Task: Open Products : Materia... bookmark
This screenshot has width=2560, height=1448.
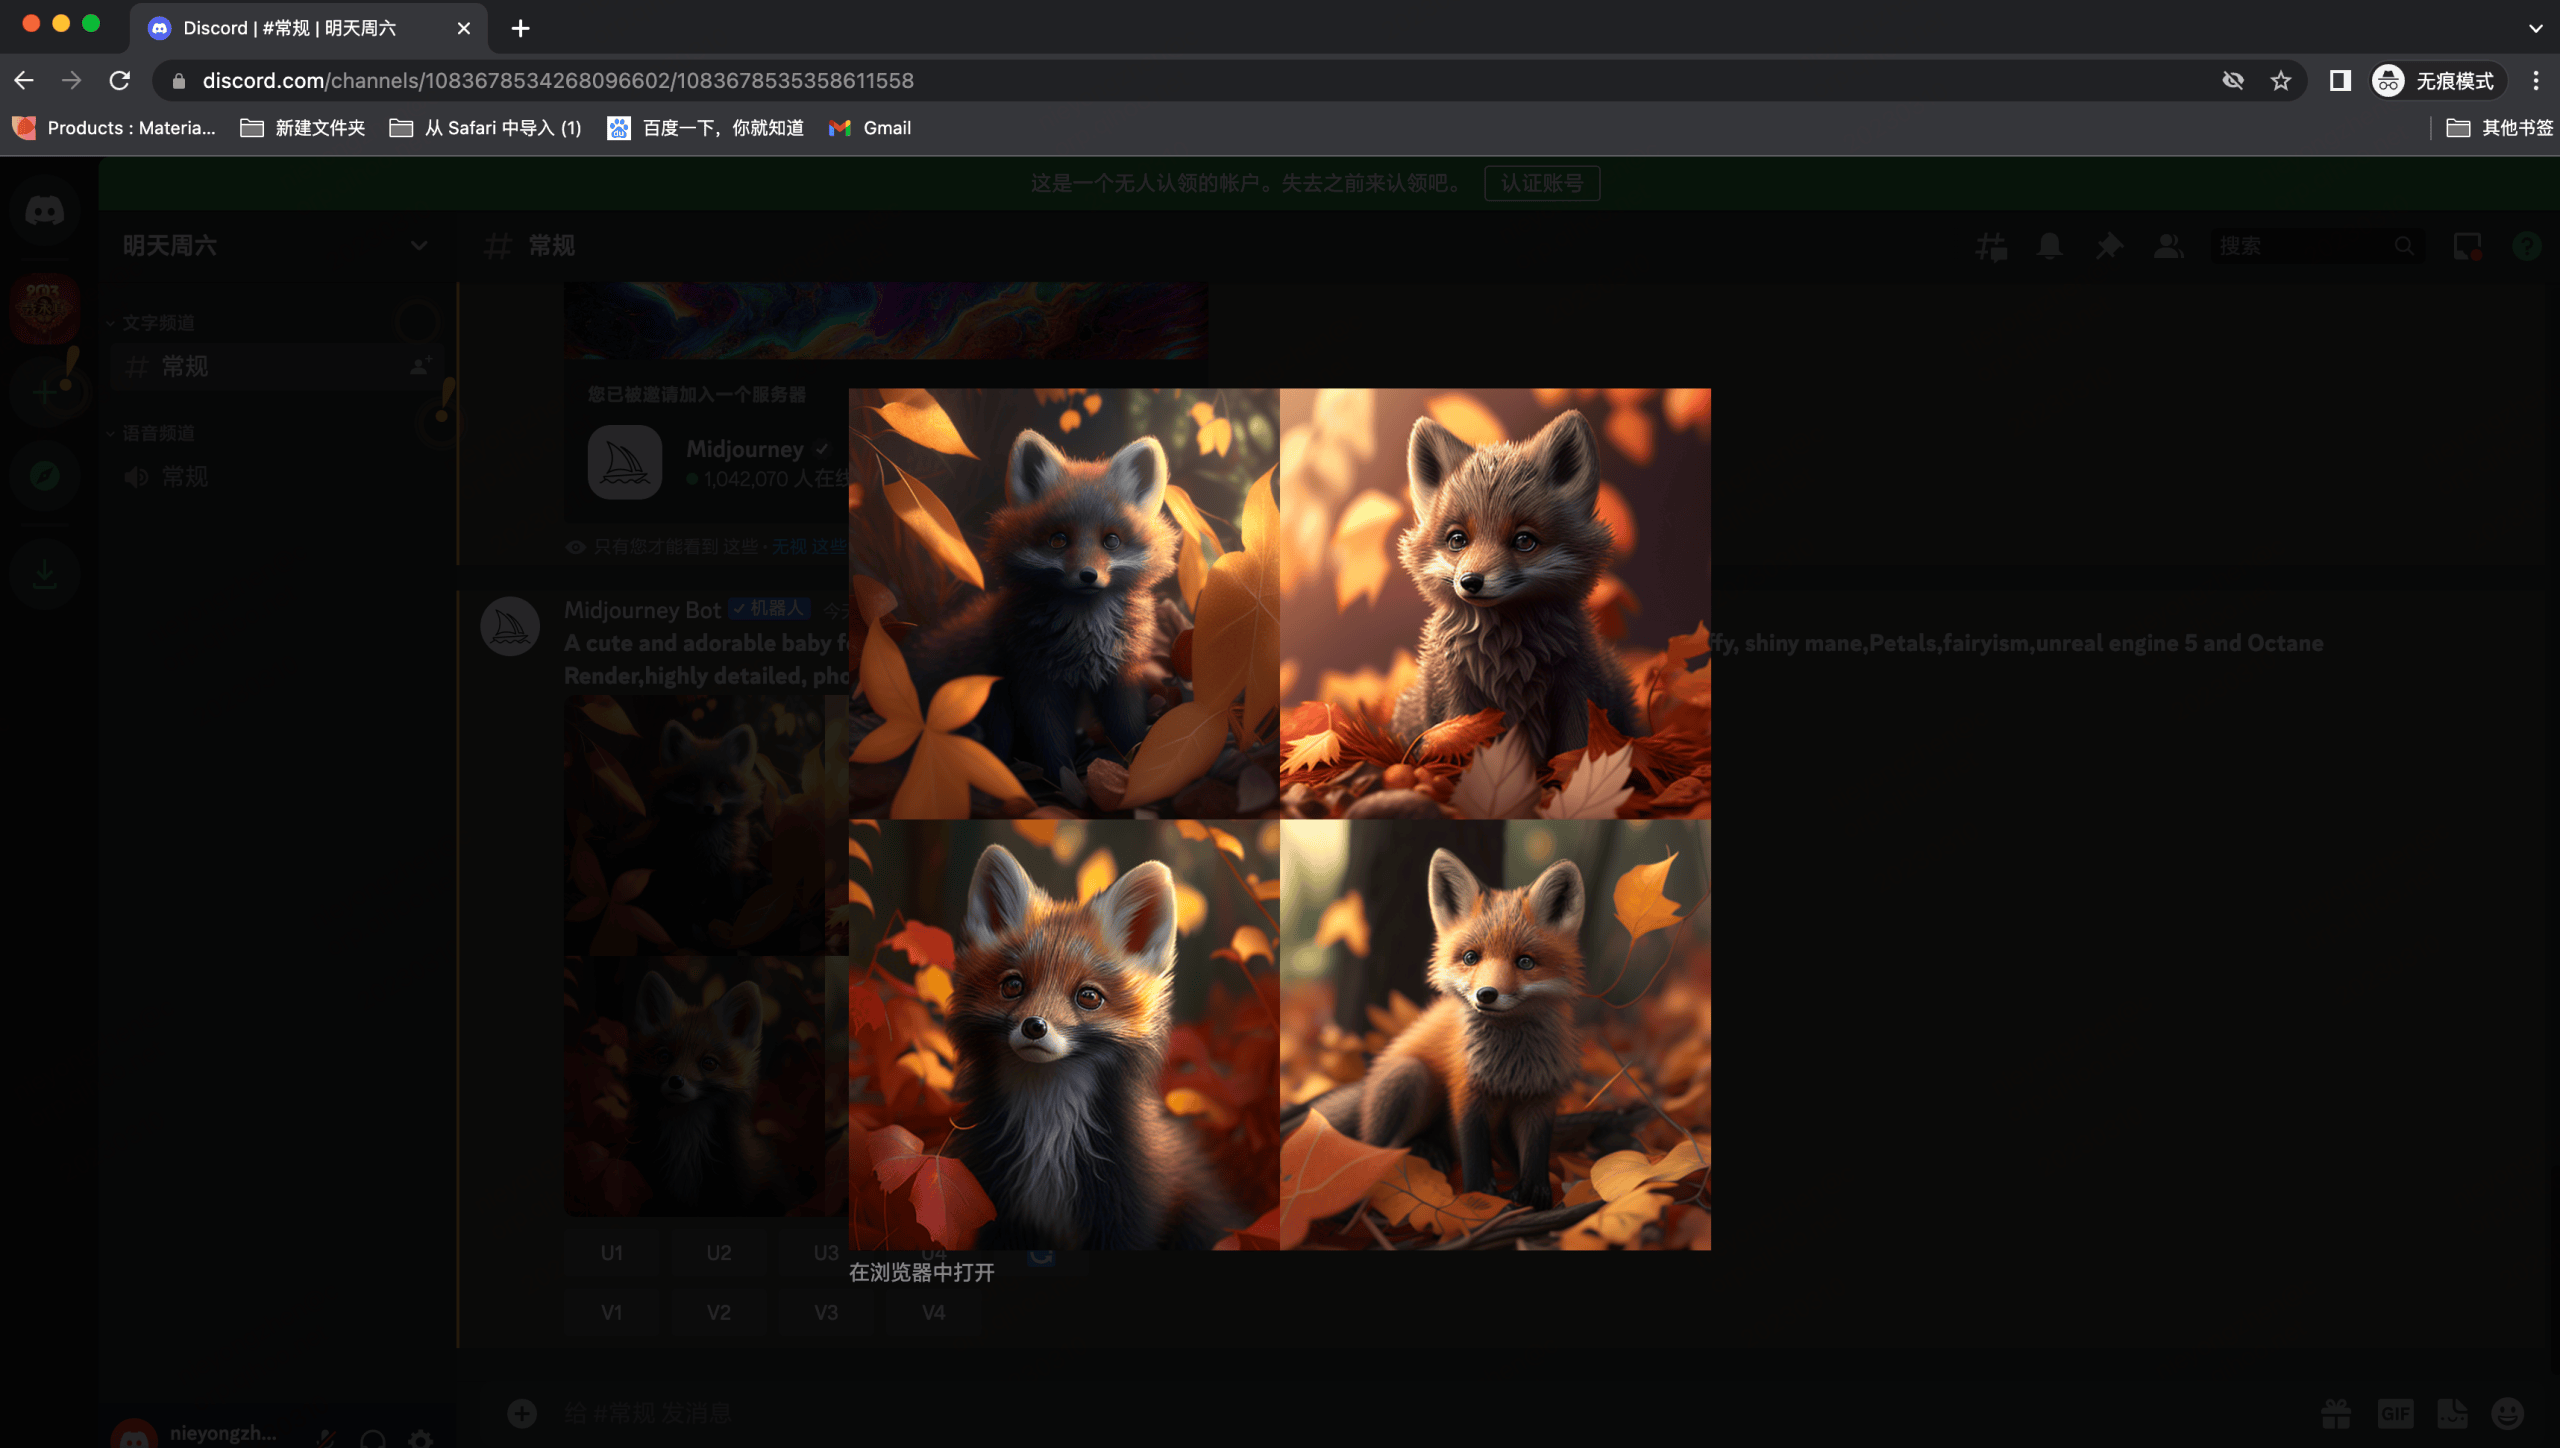Action: pos(114,128)
